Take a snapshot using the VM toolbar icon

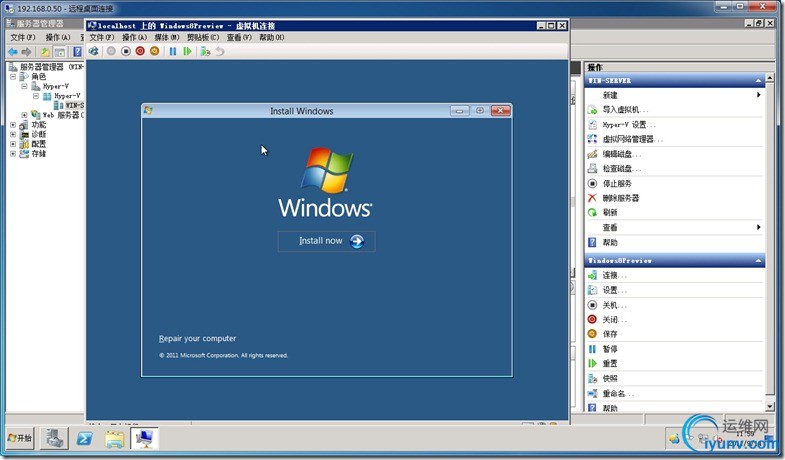[x=205, y=51]
